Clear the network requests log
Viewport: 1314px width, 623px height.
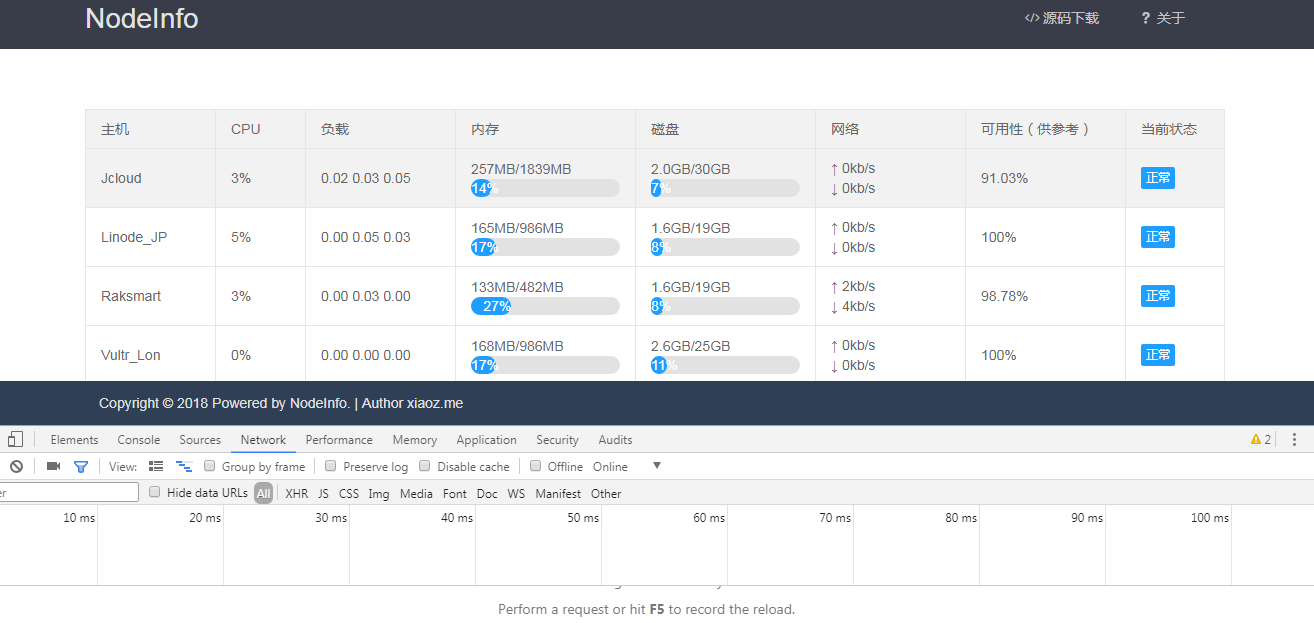[x=15, y=466]
